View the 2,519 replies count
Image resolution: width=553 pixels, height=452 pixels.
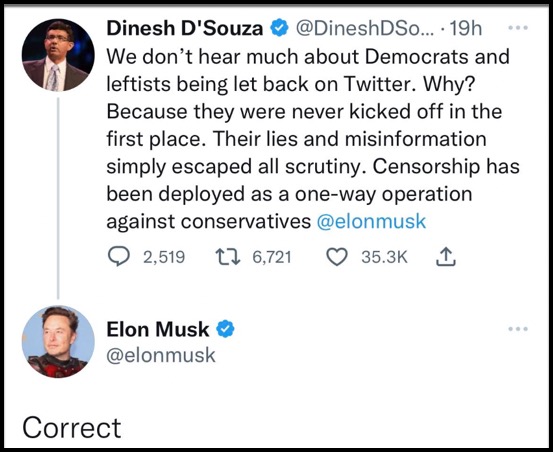[x=164, y=257]
